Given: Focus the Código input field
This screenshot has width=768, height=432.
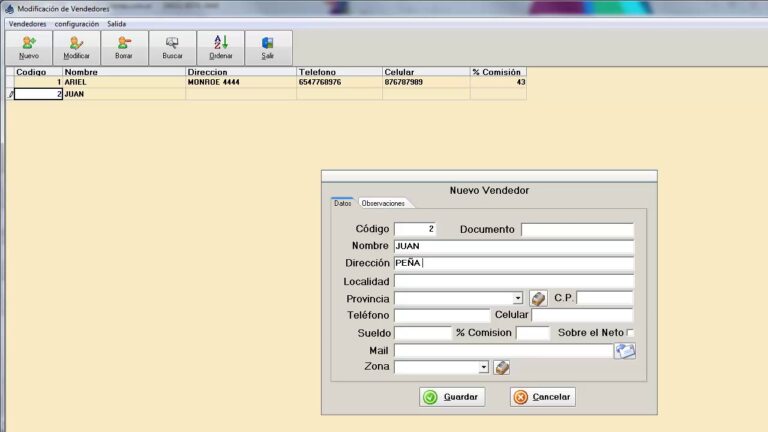Looking at the screenshot, I should click(415, 229).
